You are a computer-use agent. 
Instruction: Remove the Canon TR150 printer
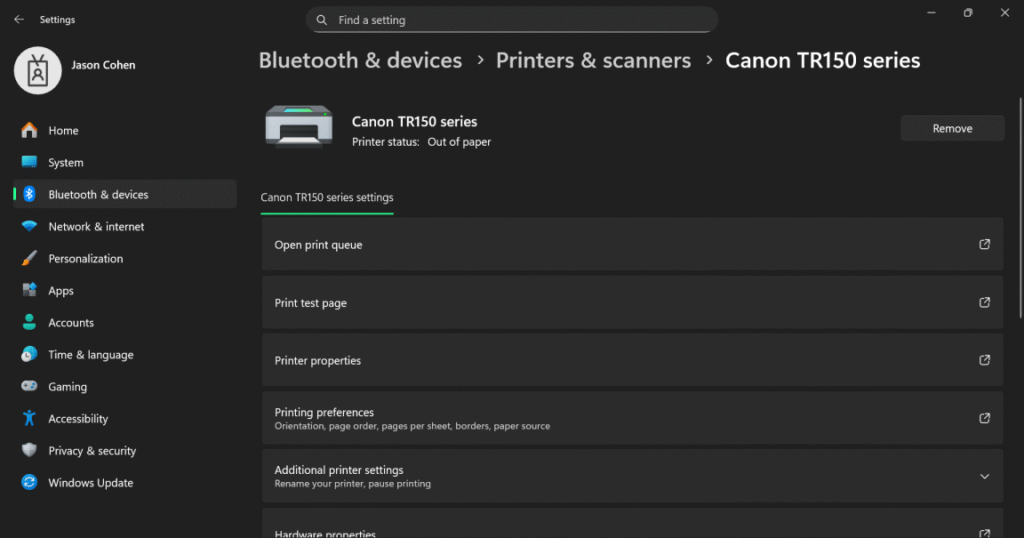tap(952, 128)
